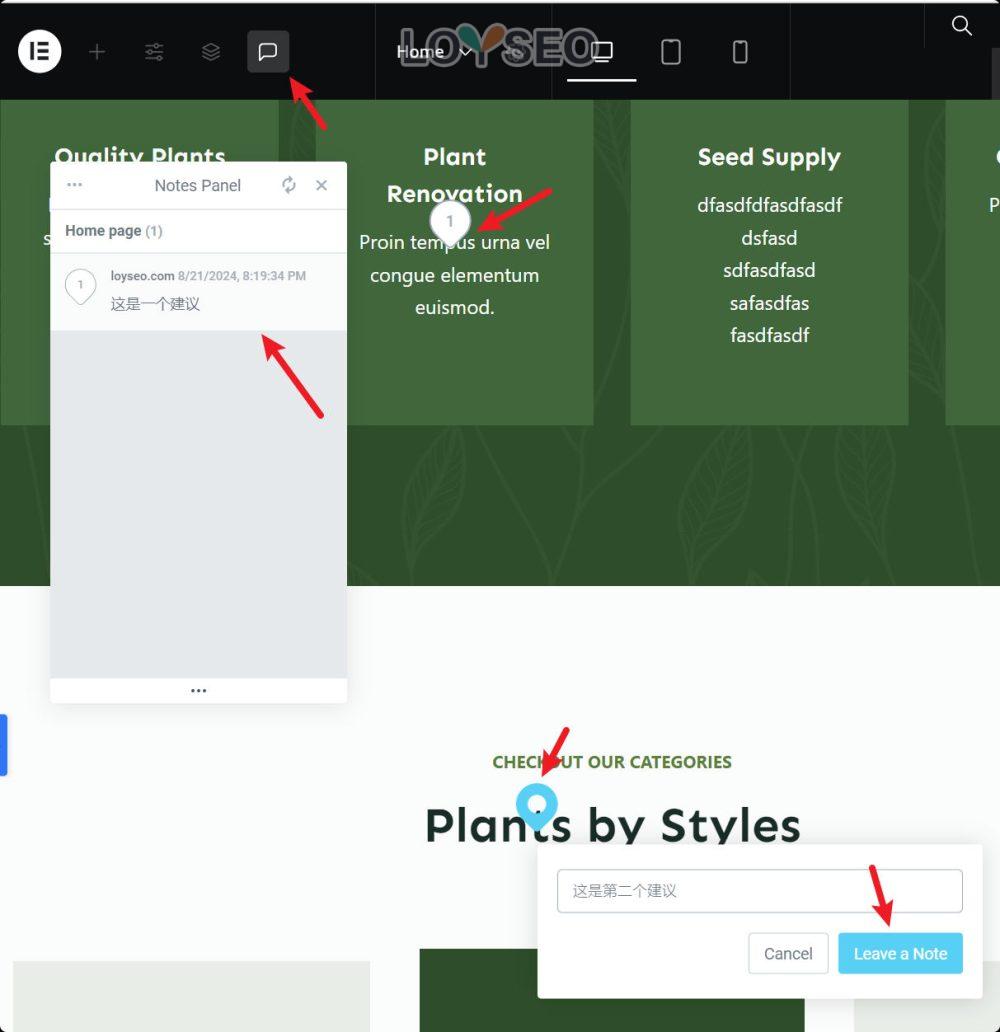Screen dimensions: 1000x1032
Task: Open the Elementor logo menu
Action: (39, 51)
